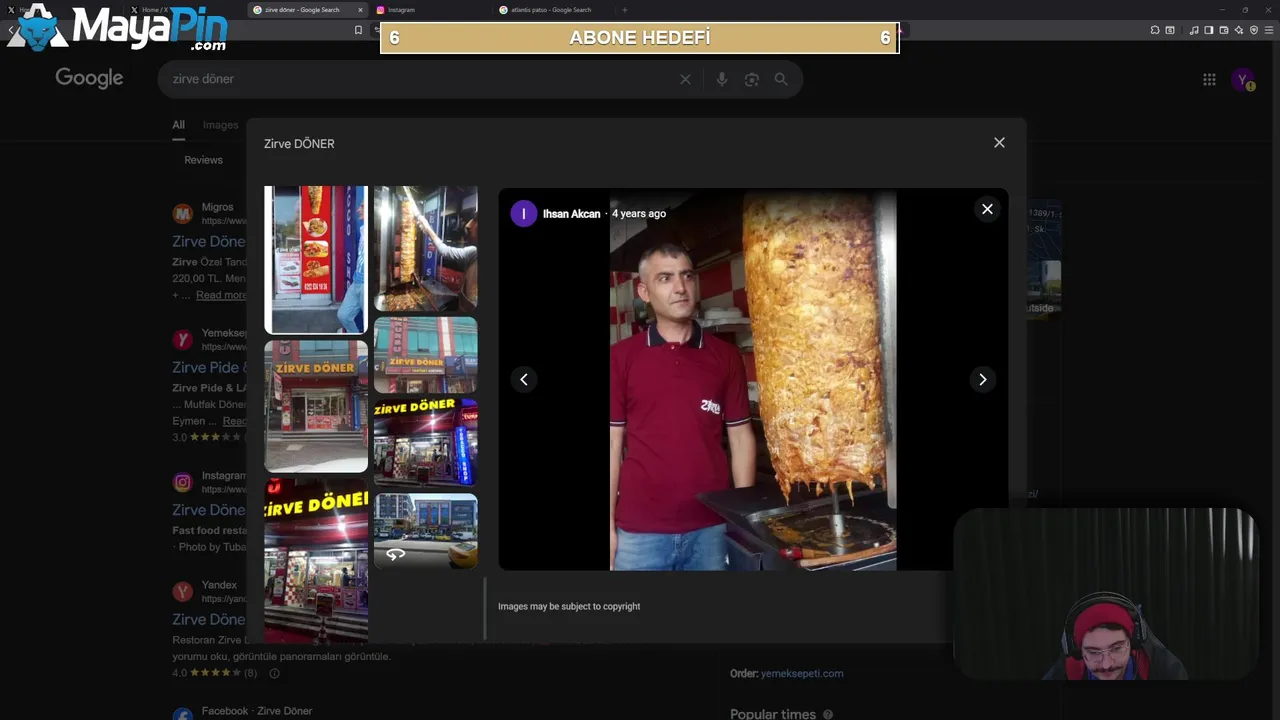This screenshot has height=720, width=1280.
Task: Click info icon beside Yandex 4.0 rating
Action: 274,674
